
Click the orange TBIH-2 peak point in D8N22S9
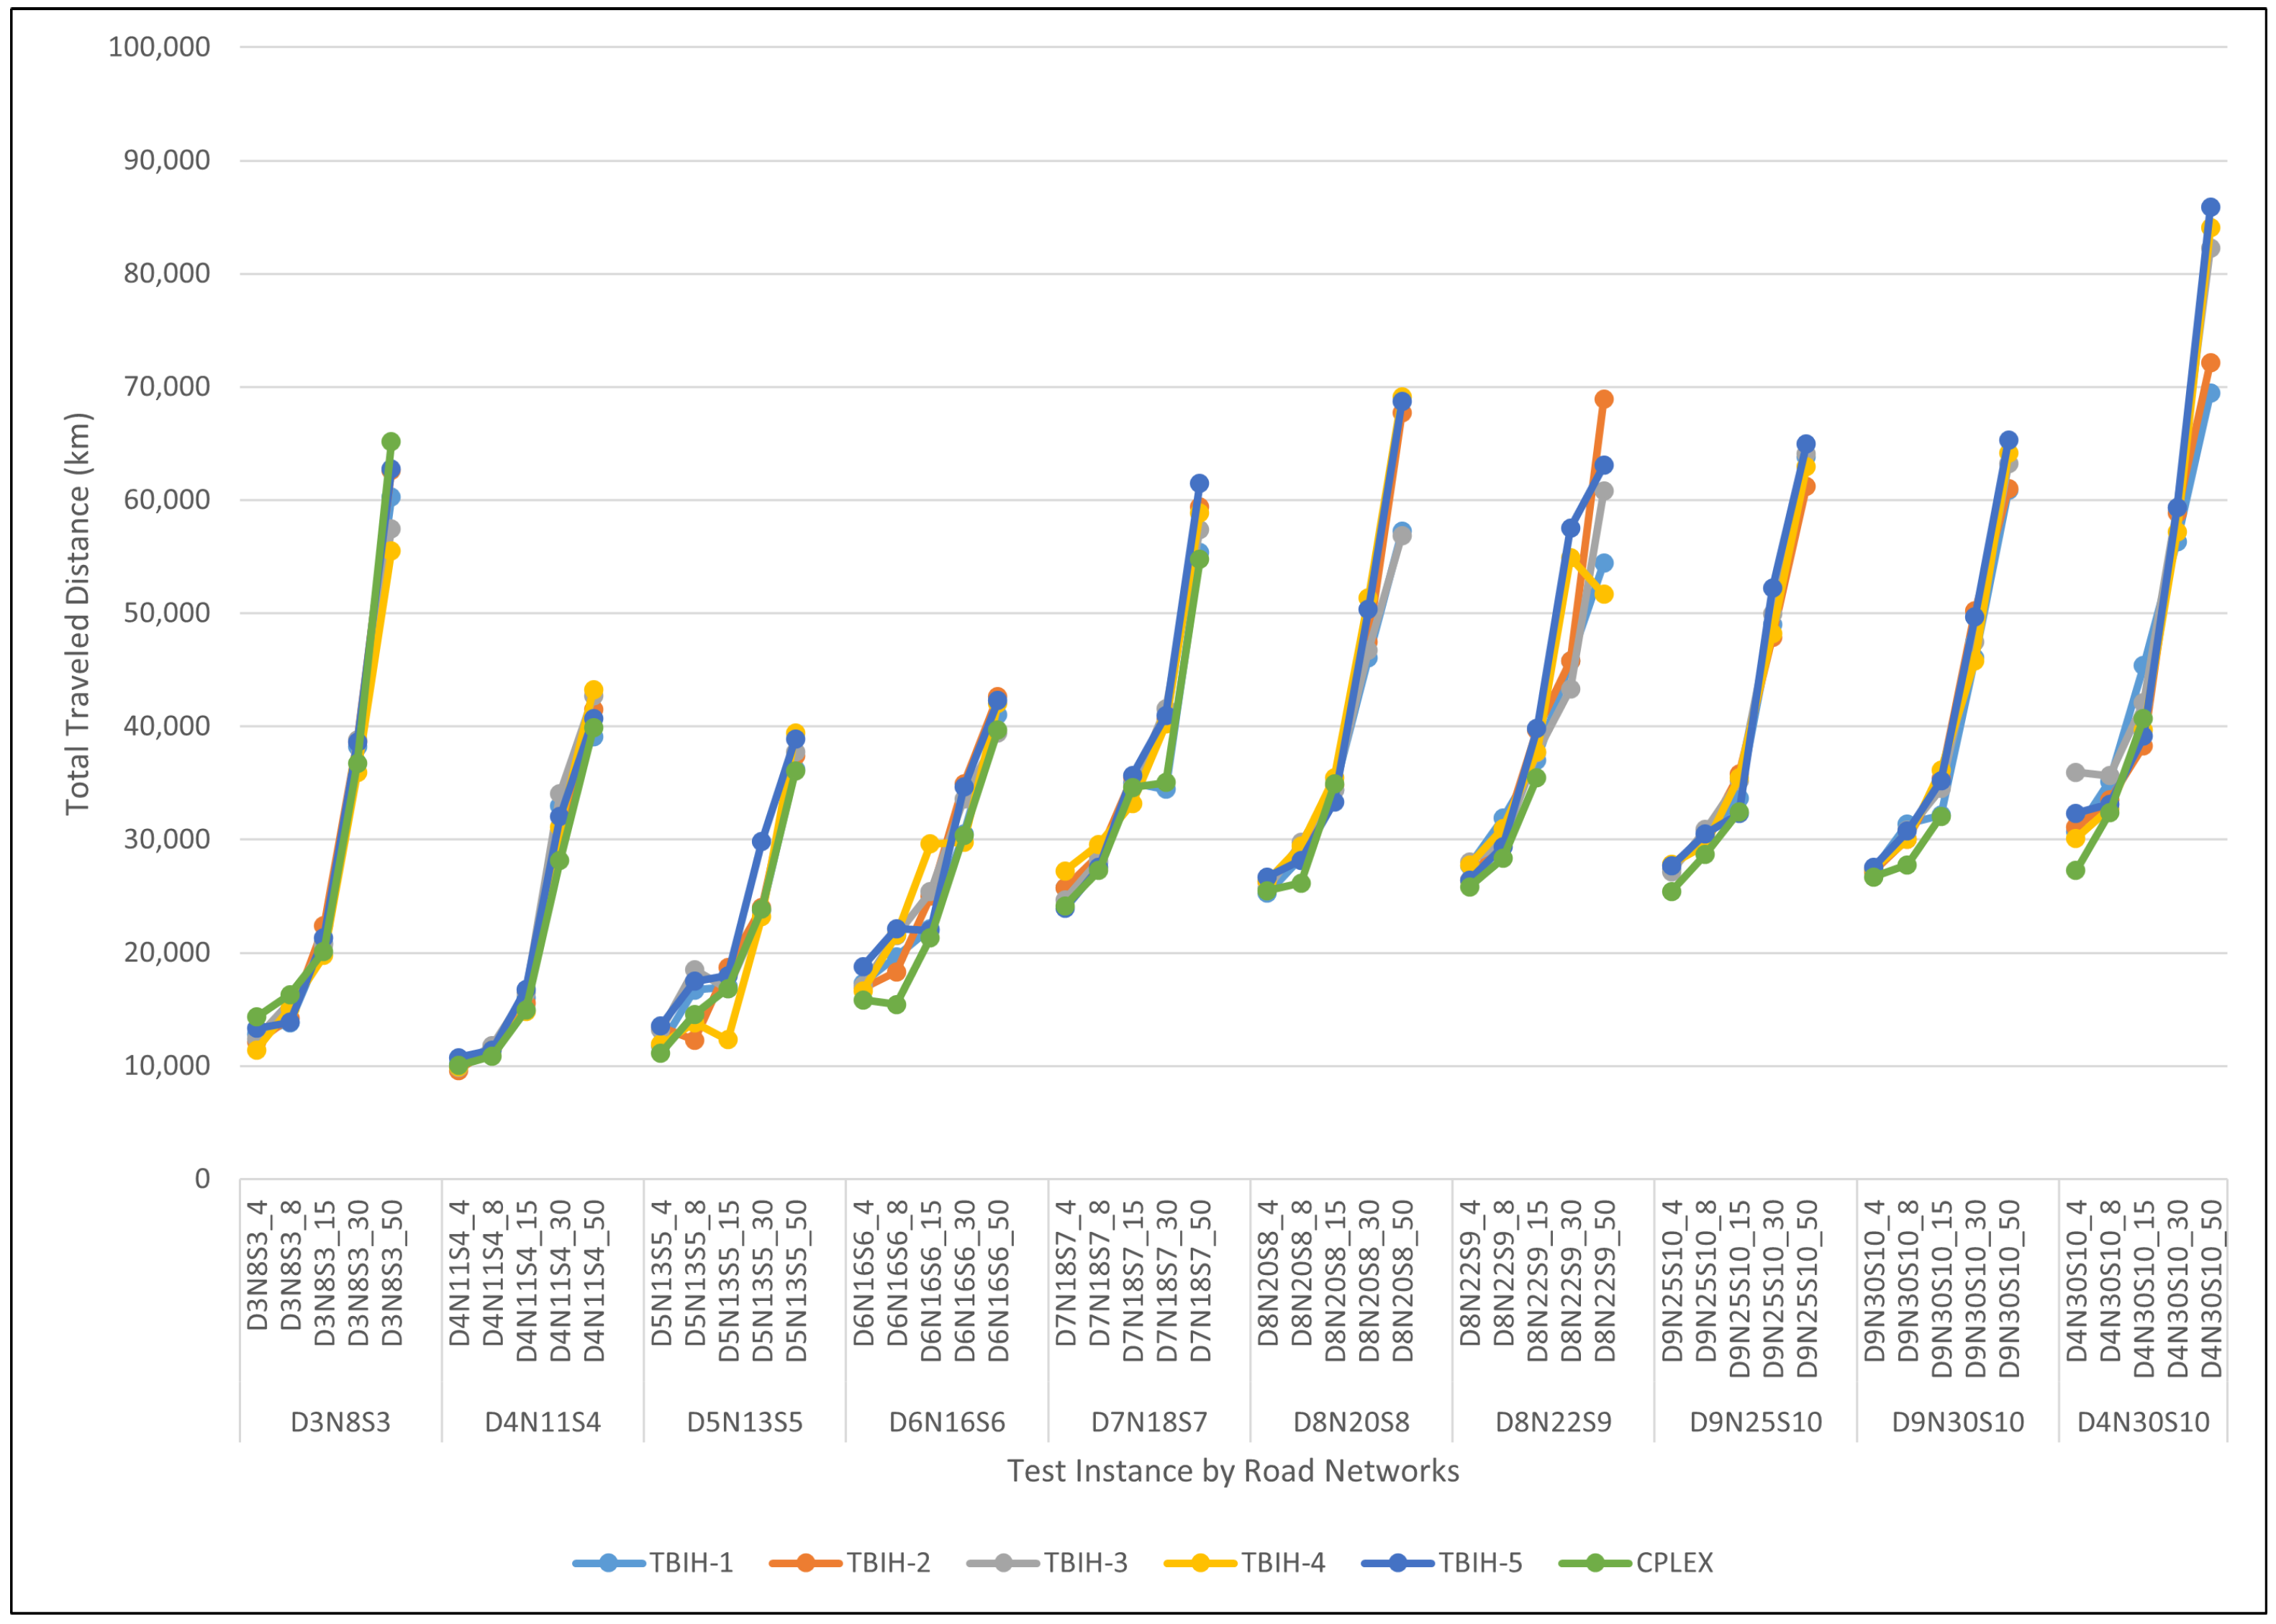point(1603,400)
